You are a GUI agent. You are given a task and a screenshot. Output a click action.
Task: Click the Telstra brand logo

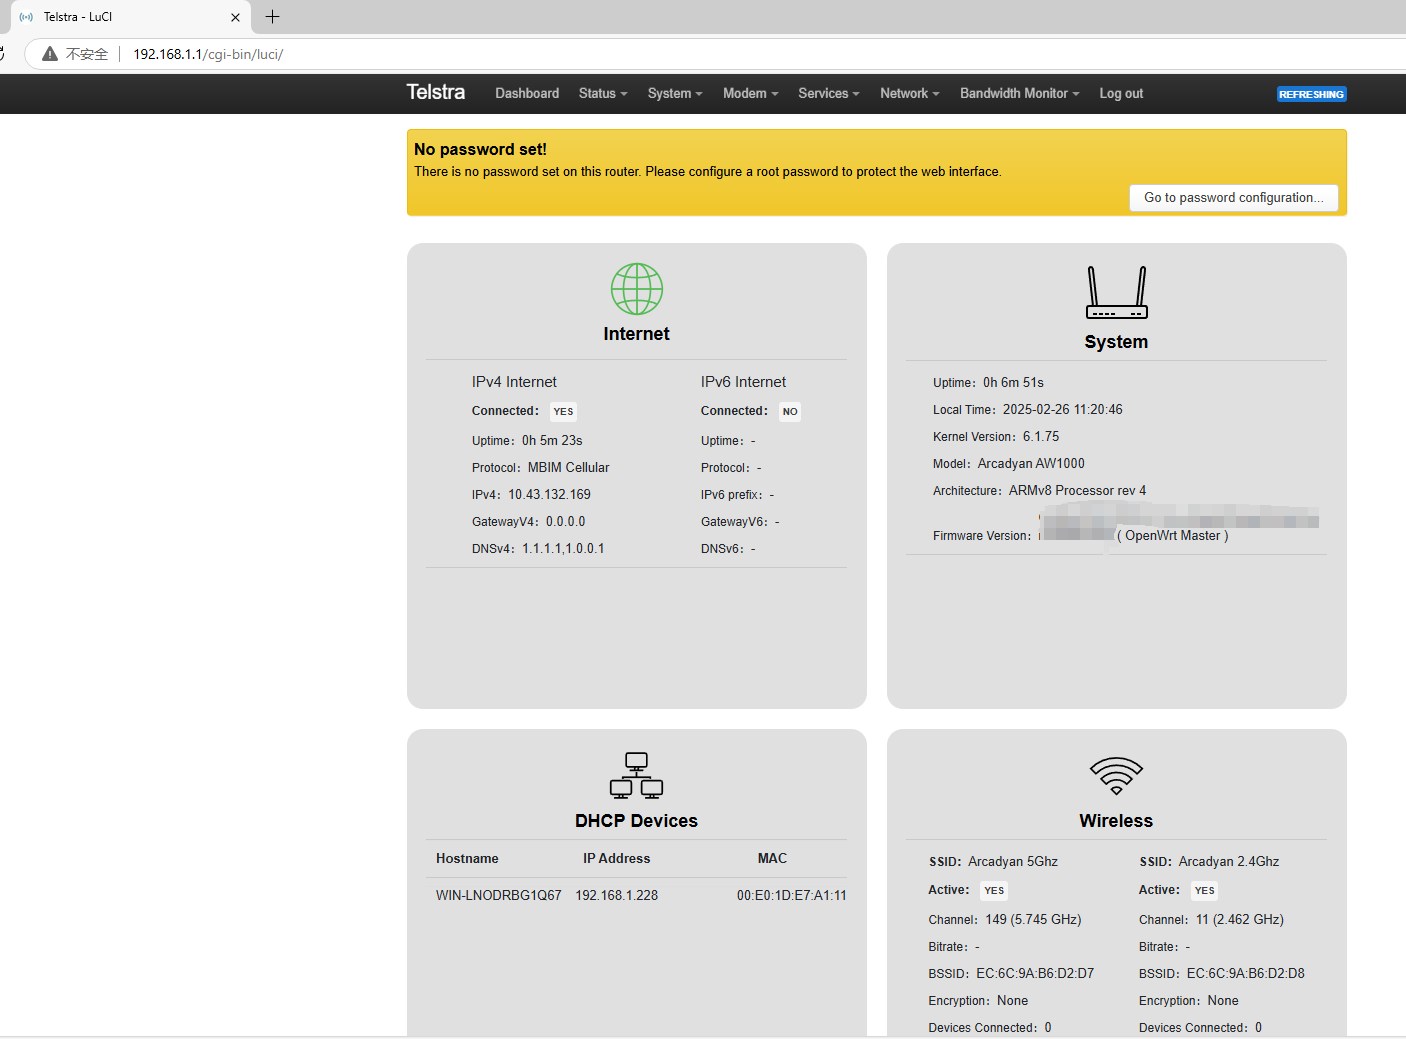435,93
